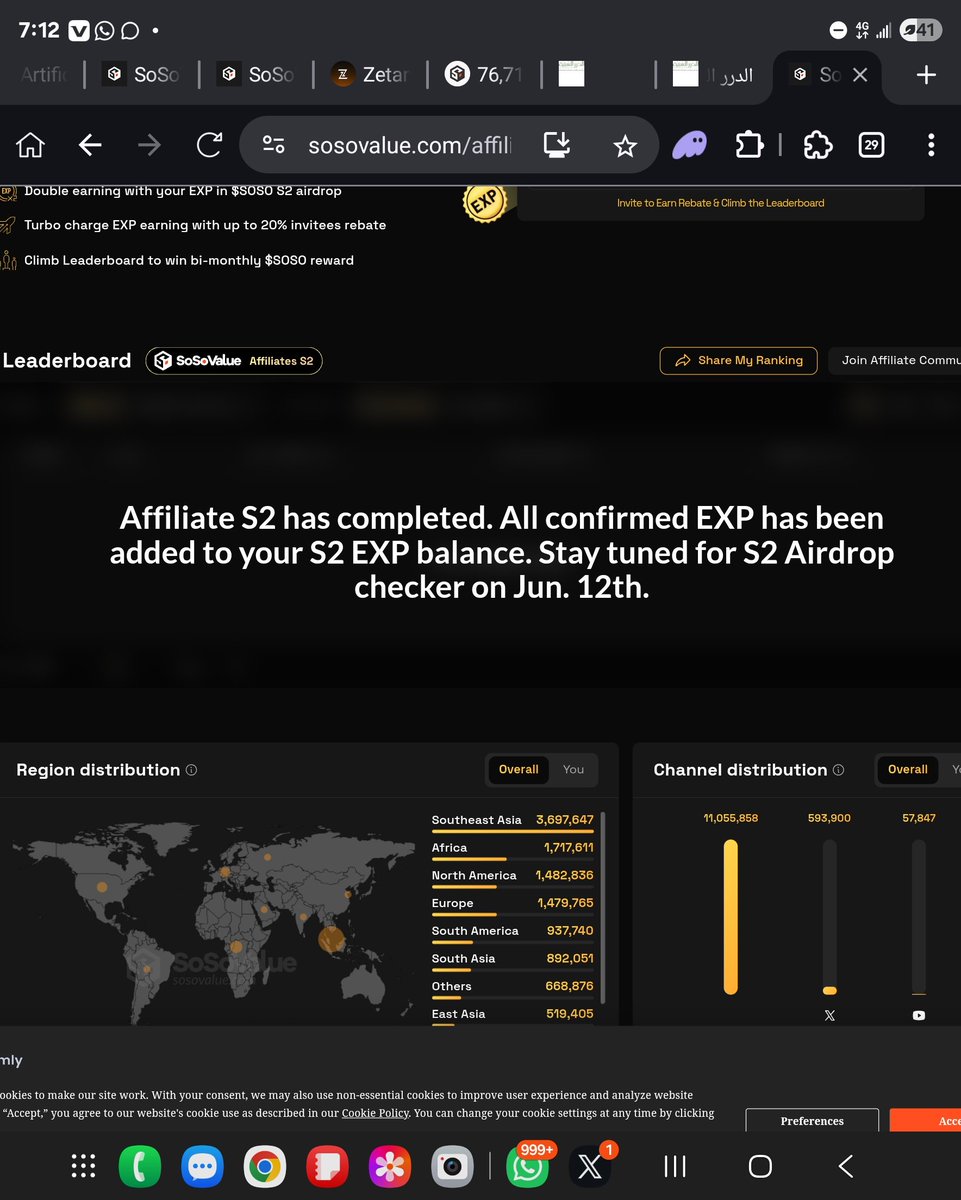The width and height of the screenshot is (961, 1200).
Task: Switch to the Artifi tab
Action: coord(42,74)
